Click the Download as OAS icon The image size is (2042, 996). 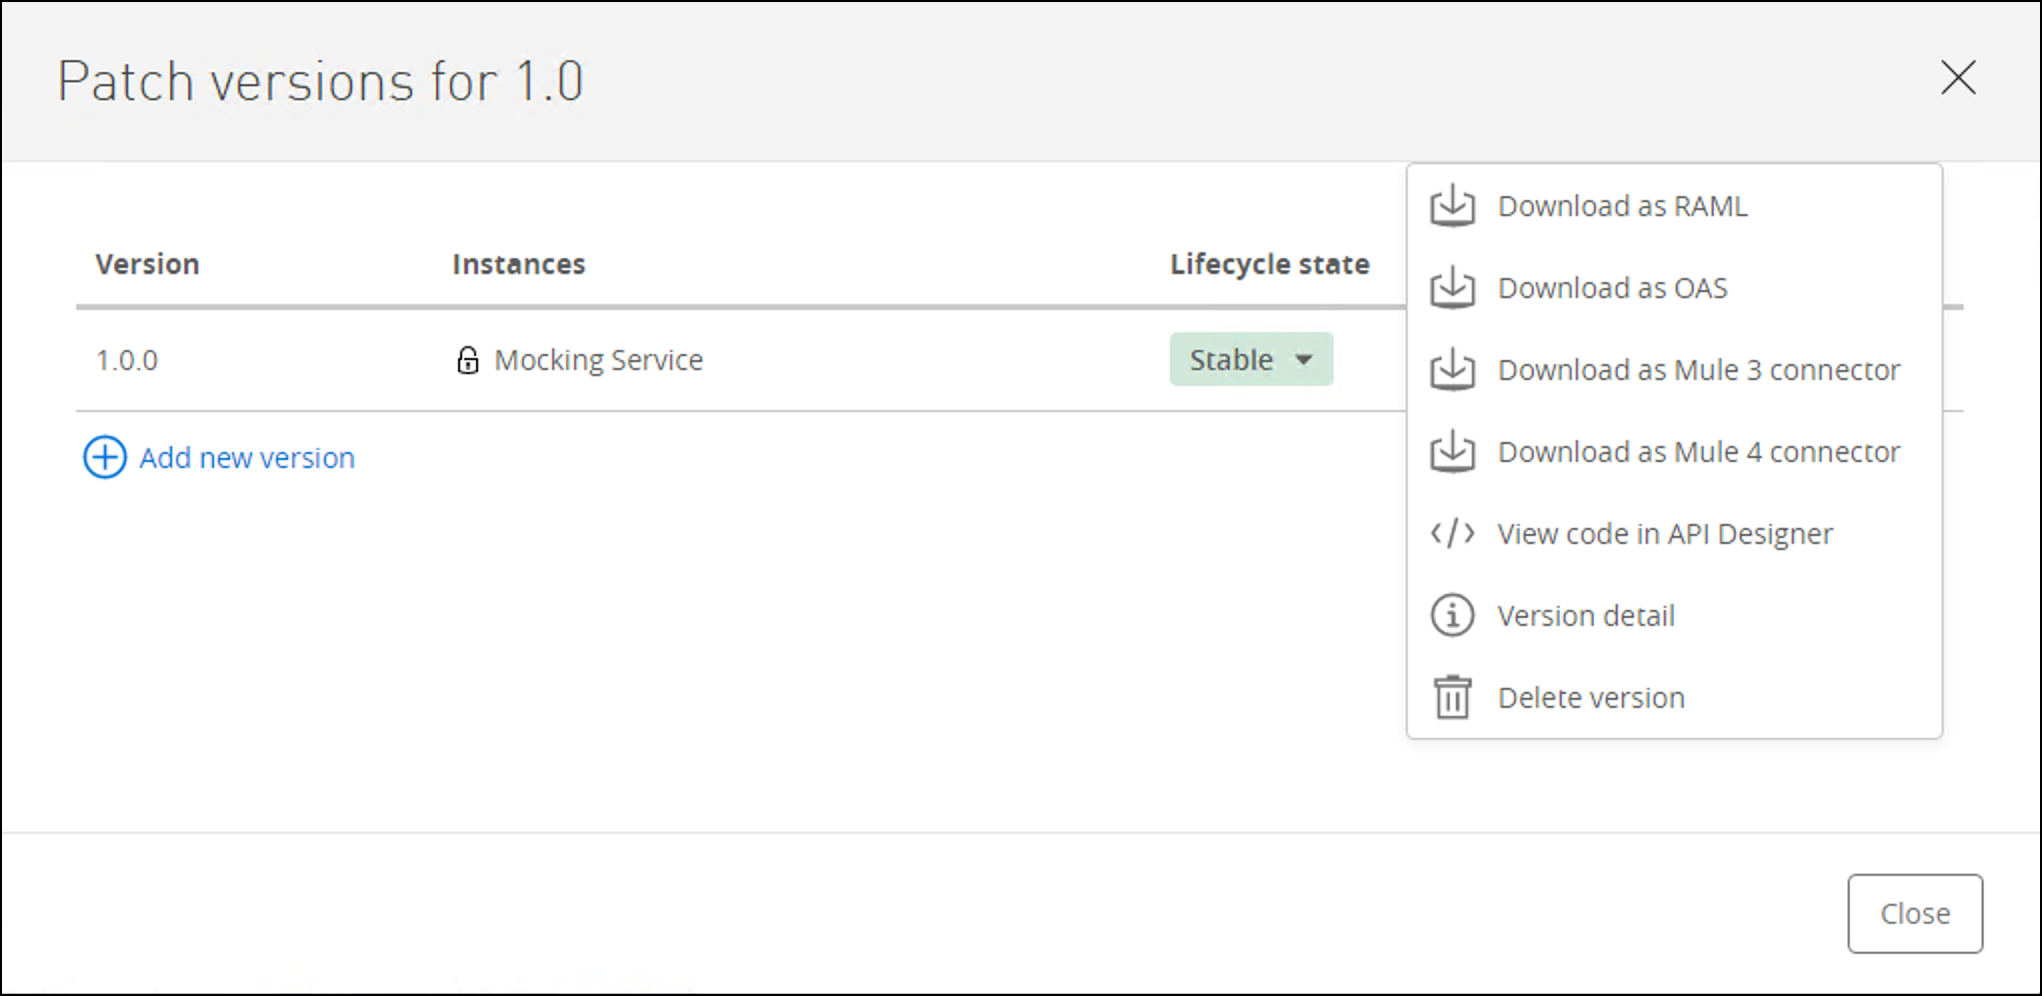[x=1452, y=288]
